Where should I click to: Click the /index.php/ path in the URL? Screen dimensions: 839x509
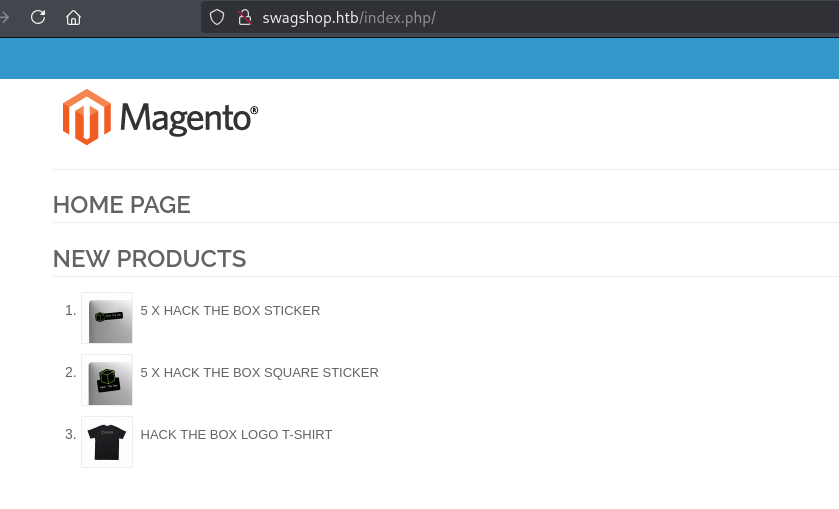[397, 18]
